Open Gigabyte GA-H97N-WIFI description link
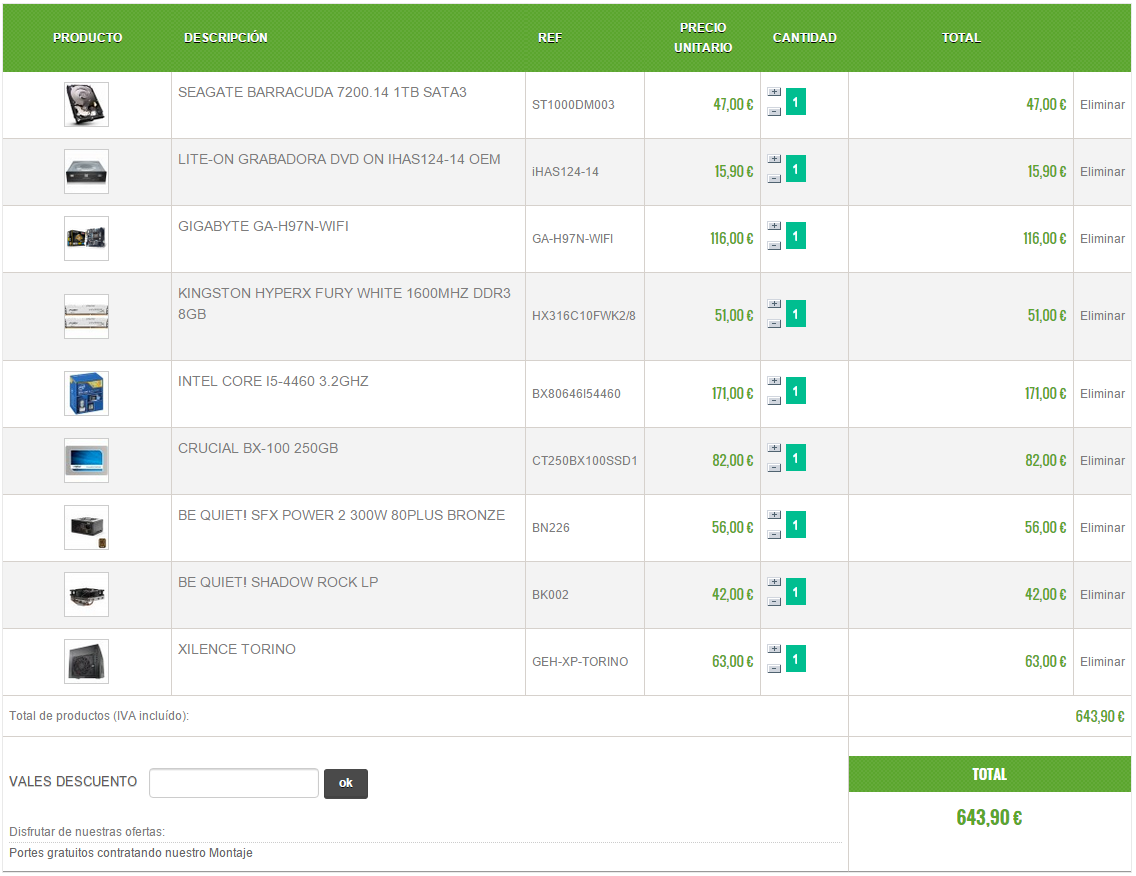Screen dimensions: 1136x876 click(263, 226)
